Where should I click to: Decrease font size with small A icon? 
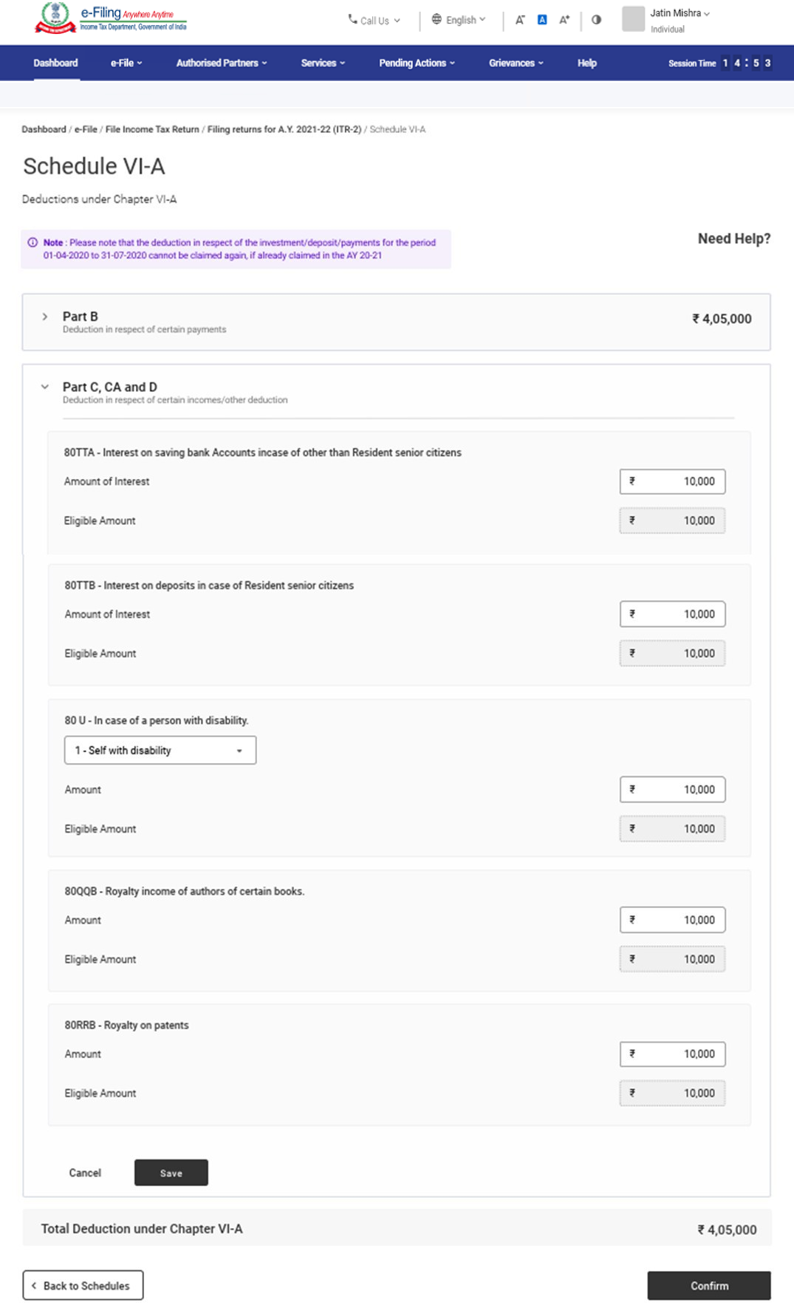pyautogui.click(x=520, y=20)
